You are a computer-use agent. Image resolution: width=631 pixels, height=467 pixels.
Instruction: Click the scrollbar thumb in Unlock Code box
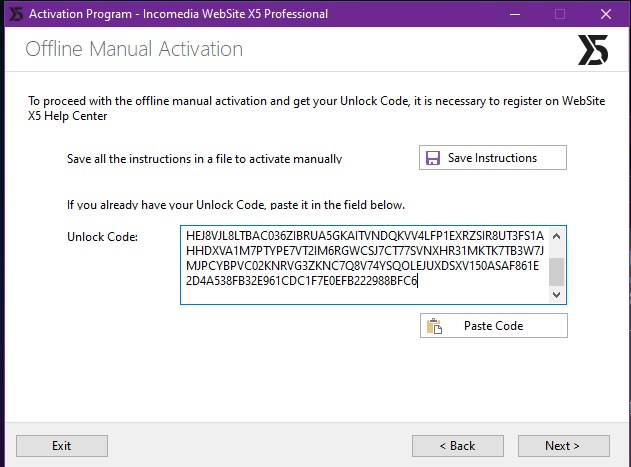point(557,272)
